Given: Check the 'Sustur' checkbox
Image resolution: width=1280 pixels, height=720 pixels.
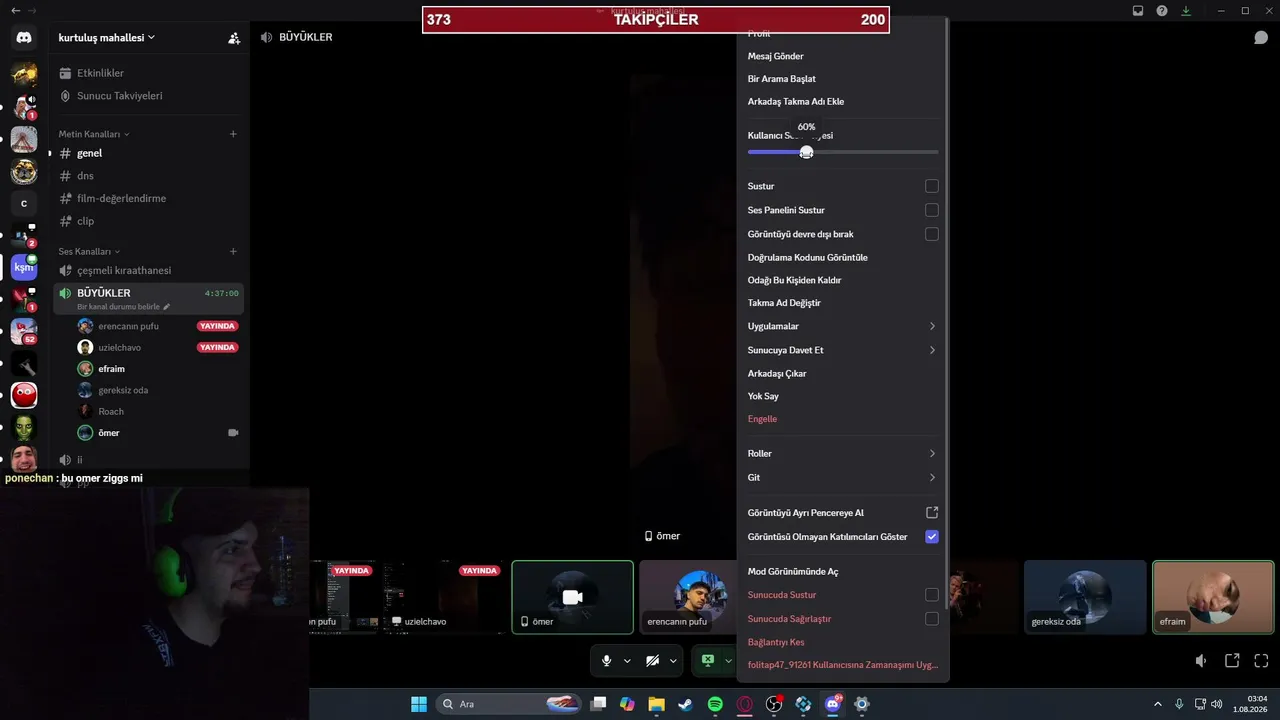Looking at the screenshot, I should pos(932,186).
